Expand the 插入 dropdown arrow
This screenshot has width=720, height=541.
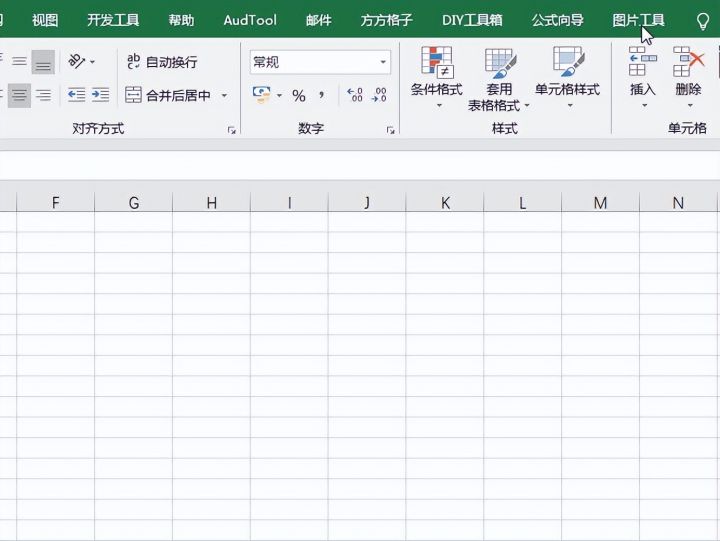coord(644,106)
